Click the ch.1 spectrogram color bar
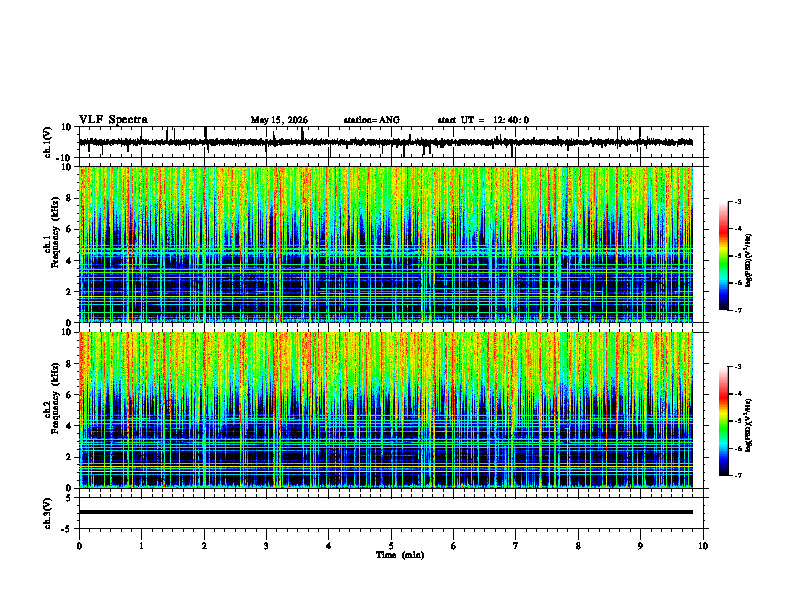The height and width of the screenshot is (612, 792). (724, 256)
